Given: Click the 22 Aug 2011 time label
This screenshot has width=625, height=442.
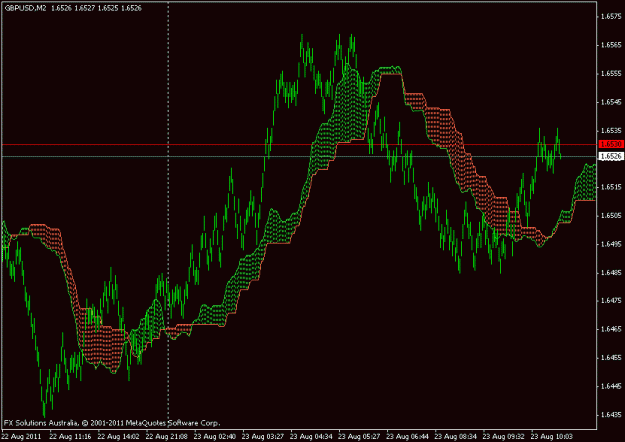Looking at the screenshot, I should 21,436.
